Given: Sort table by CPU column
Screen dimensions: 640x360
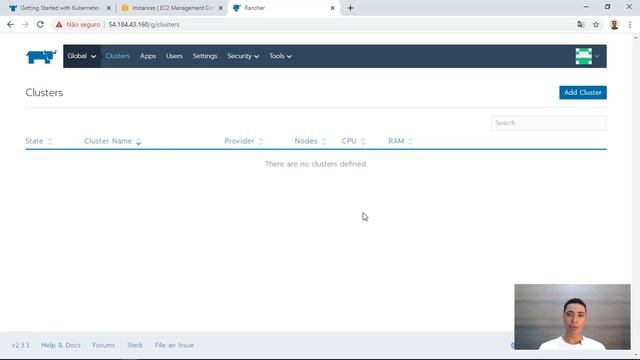Looking at the screenshot, I should point(353,141).
